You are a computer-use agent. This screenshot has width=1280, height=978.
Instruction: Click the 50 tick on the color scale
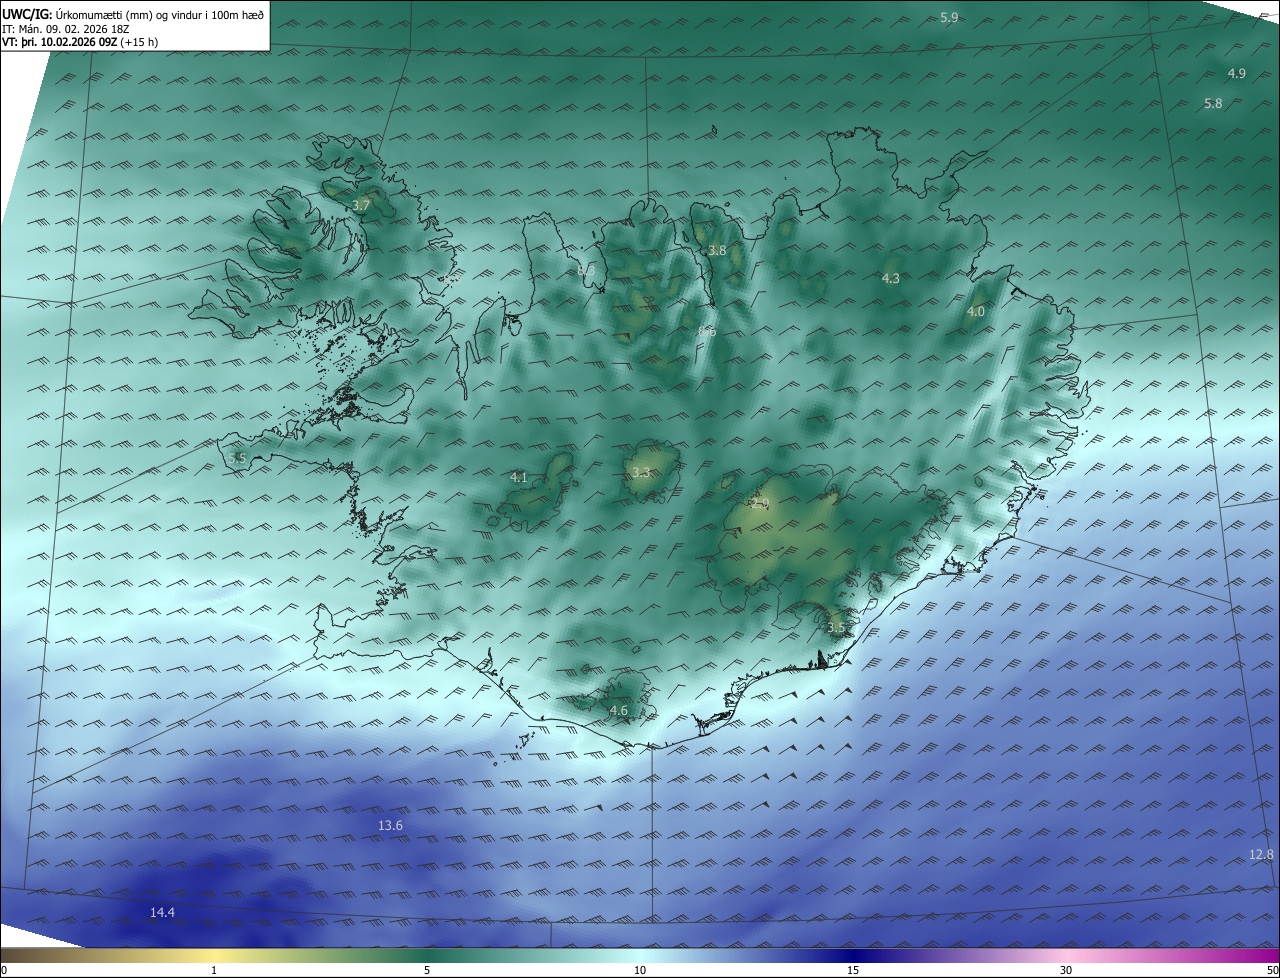pos(1272,970)
